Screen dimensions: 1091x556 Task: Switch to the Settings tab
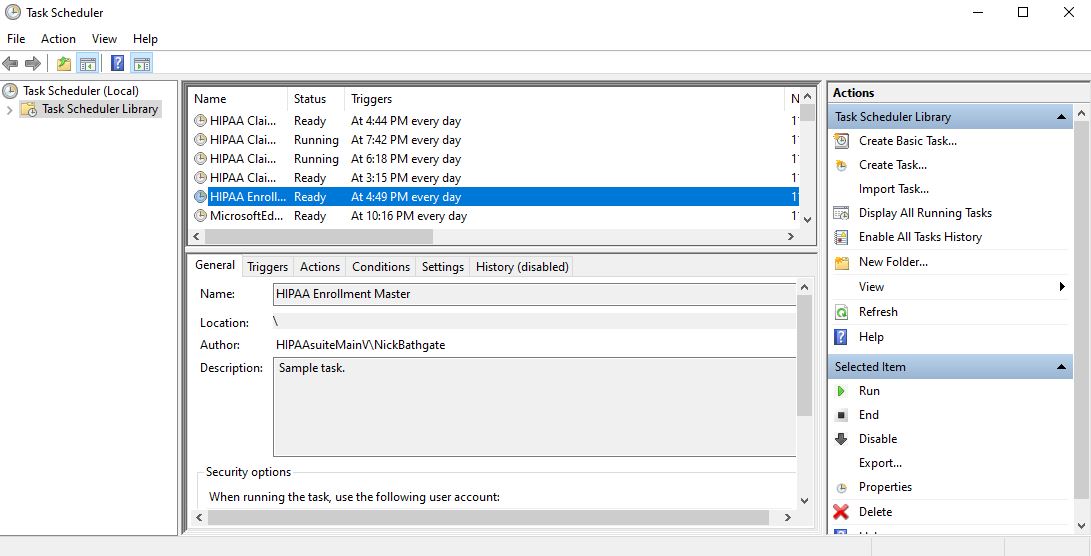coord(443,267)
